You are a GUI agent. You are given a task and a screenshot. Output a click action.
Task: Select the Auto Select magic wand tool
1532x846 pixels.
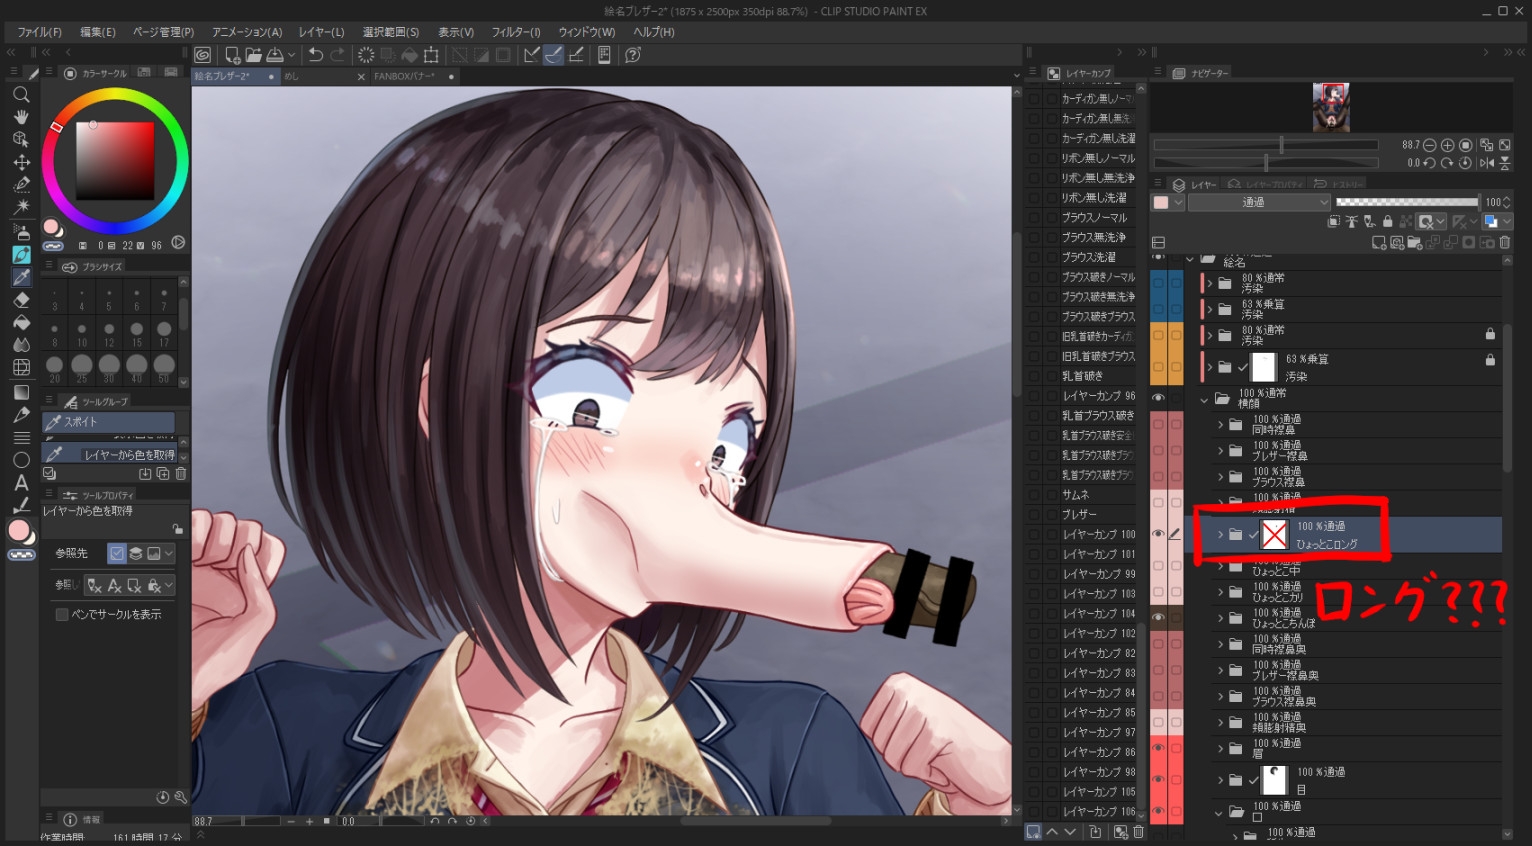point(21,206)
